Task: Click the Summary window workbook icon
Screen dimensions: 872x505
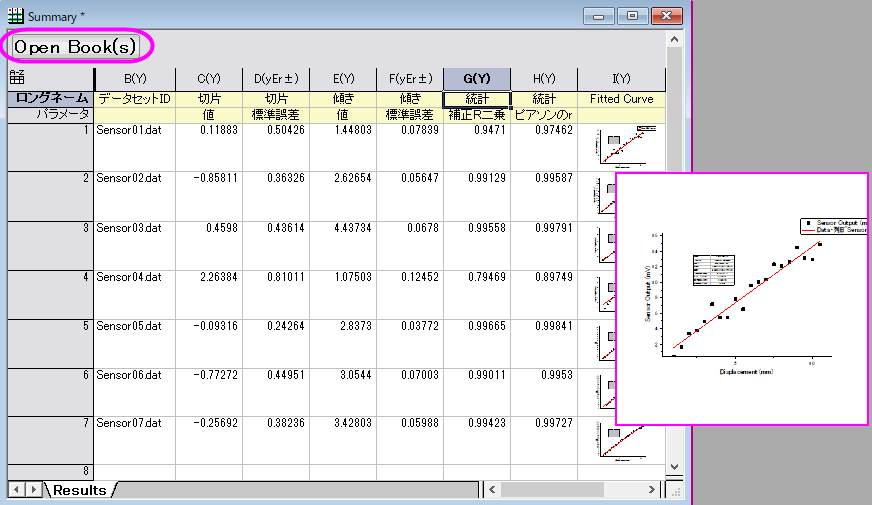Action: point(16,16)
